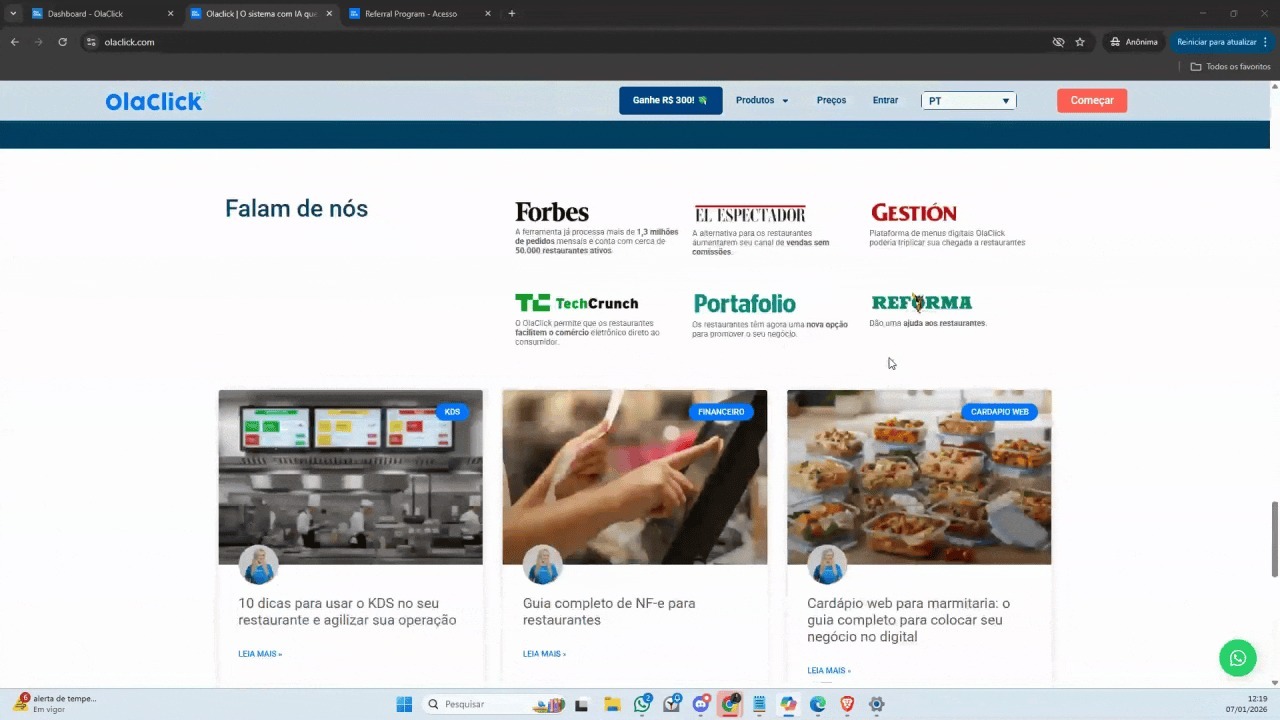Screen dimensions: 1280x720
Task: Reload the page with the refresh icon
Action: coord(62,42)
